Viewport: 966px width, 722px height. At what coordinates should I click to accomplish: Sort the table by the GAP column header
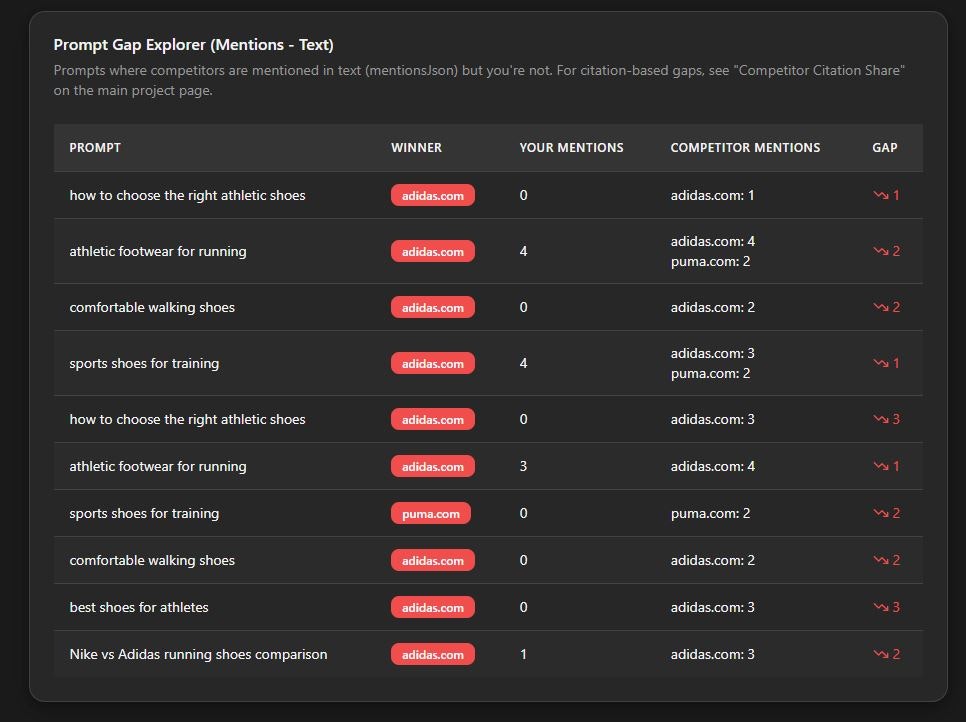[x=884, y=147]
